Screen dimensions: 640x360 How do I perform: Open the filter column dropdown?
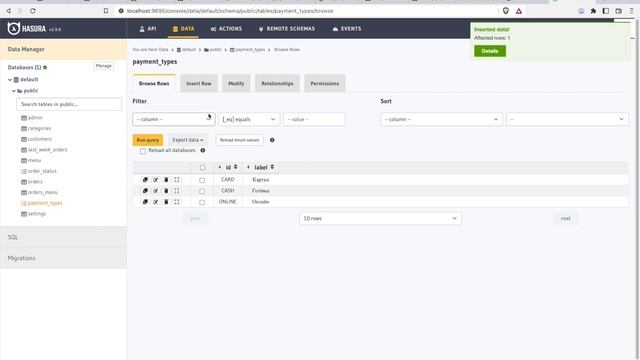(x=173, y=119)
